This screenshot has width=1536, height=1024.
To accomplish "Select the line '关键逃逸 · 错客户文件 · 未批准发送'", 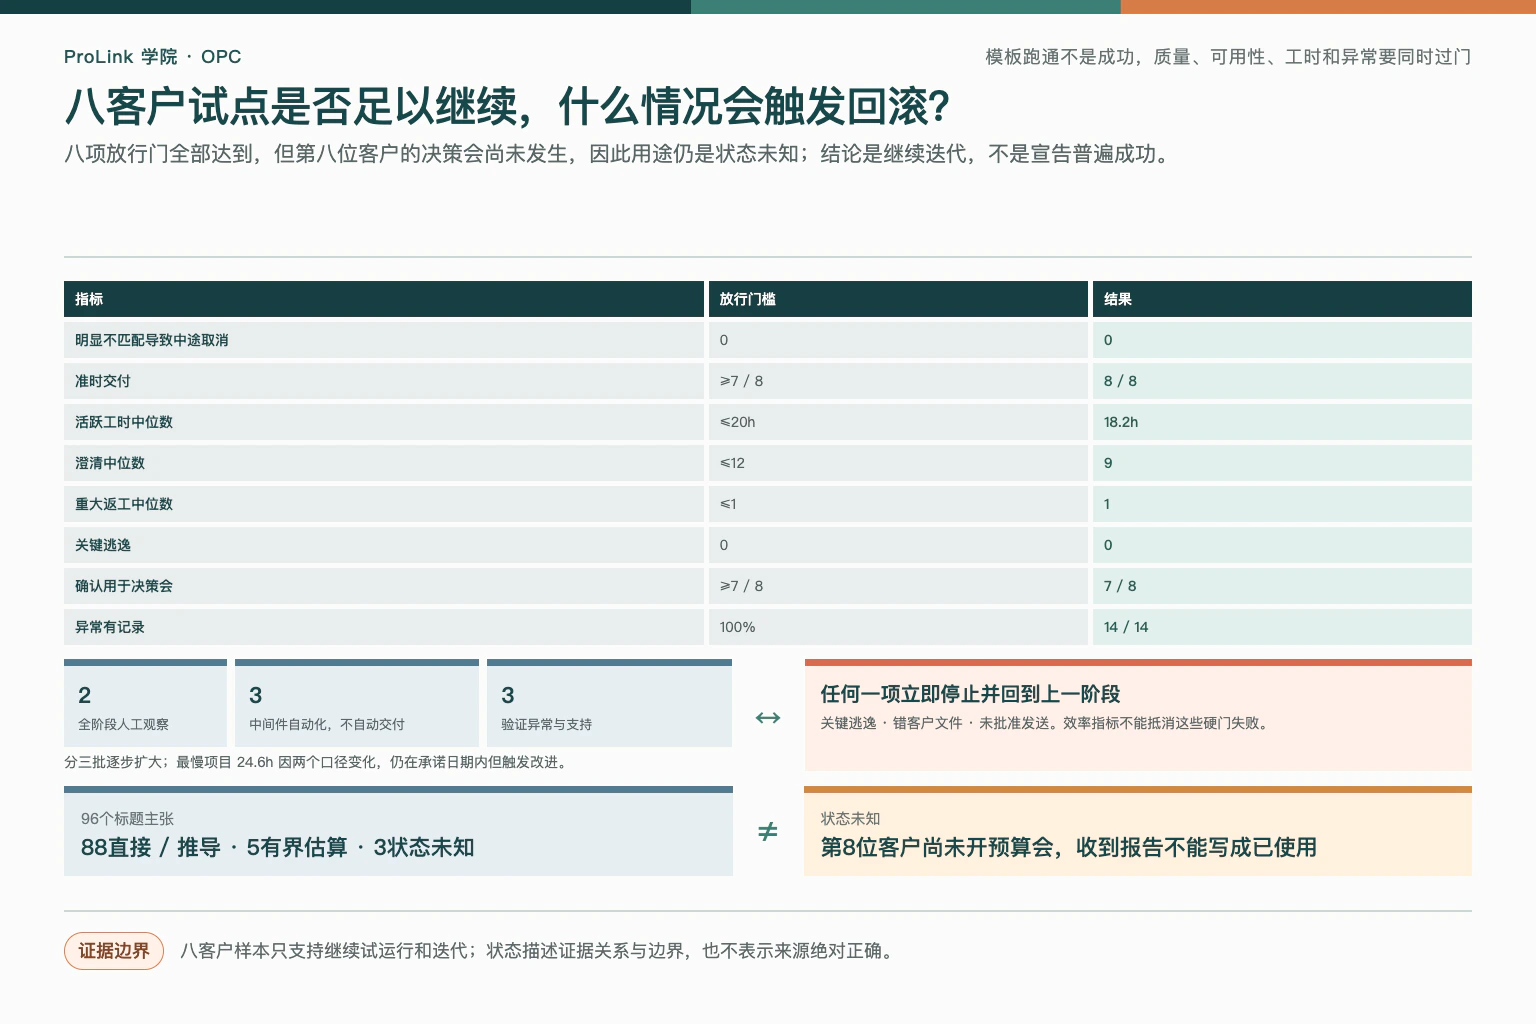I will tap(1046, 723).
